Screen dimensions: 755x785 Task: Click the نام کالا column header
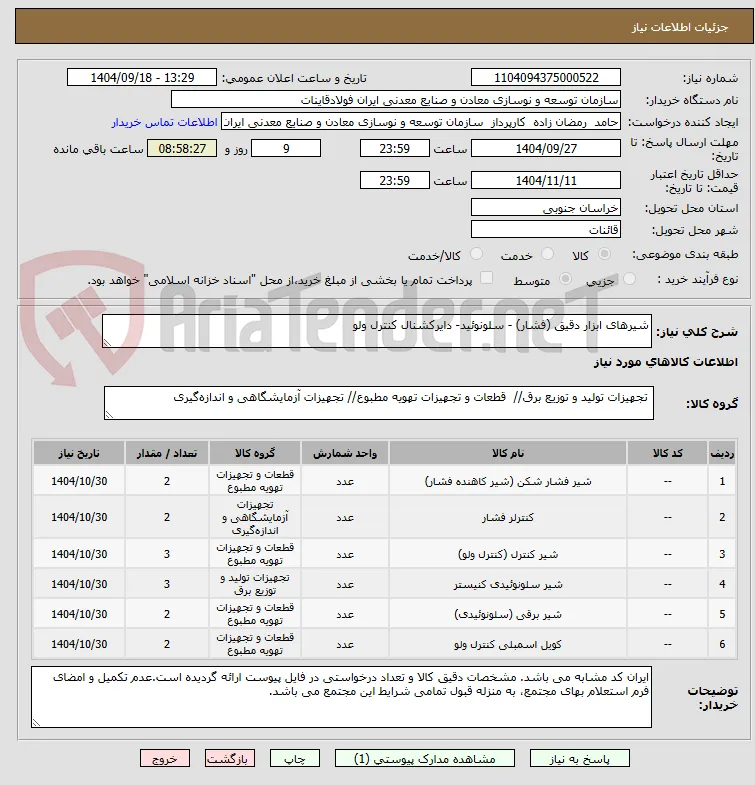508,453
